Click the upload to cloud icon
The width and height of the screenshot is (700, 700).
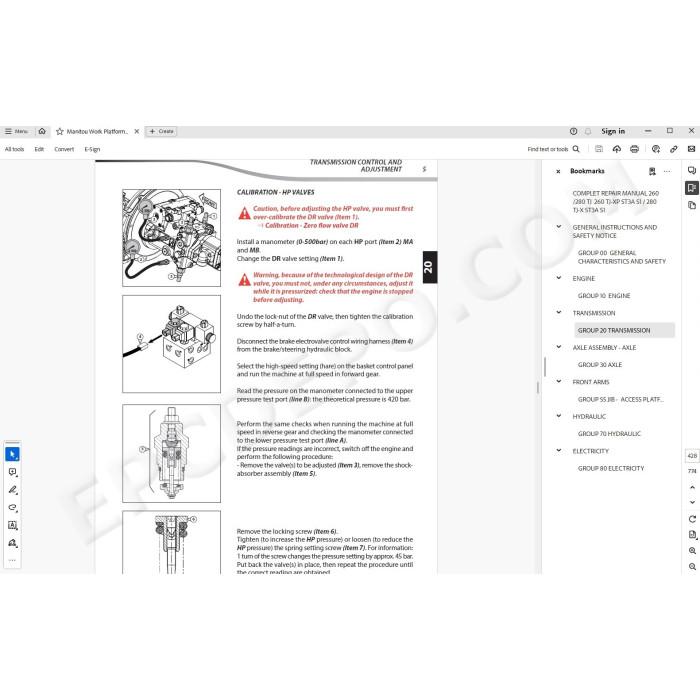click(617, 149)
